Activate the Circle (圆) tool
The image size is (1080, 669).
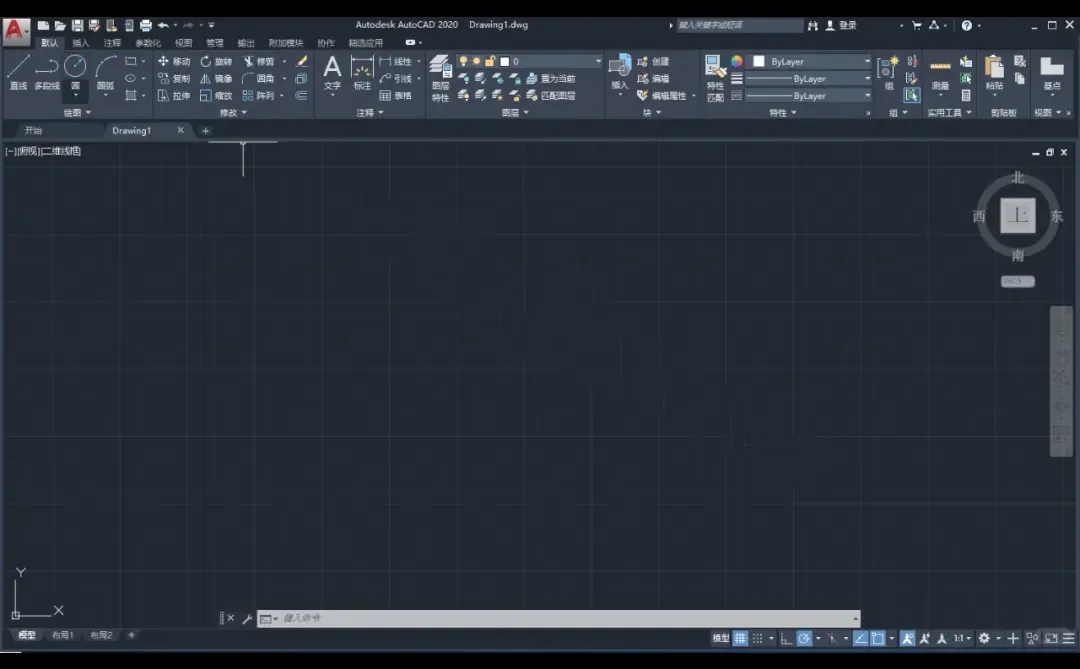[x=75, y=68]
